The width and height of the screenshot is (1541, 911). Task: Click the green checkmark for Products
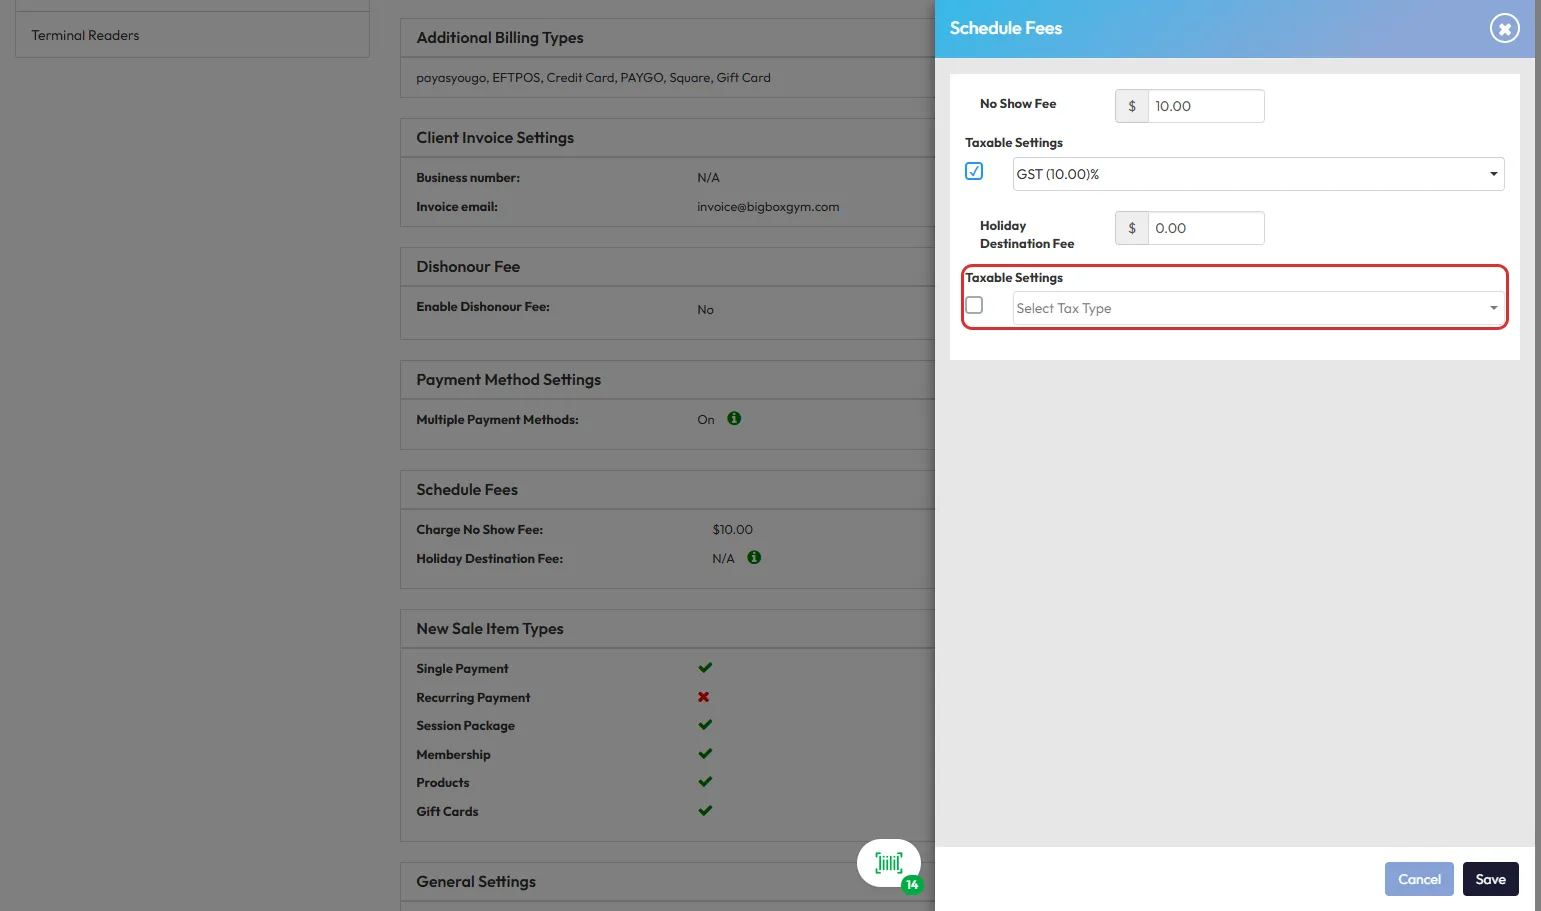pyautogui.click(x=705, y=782)
